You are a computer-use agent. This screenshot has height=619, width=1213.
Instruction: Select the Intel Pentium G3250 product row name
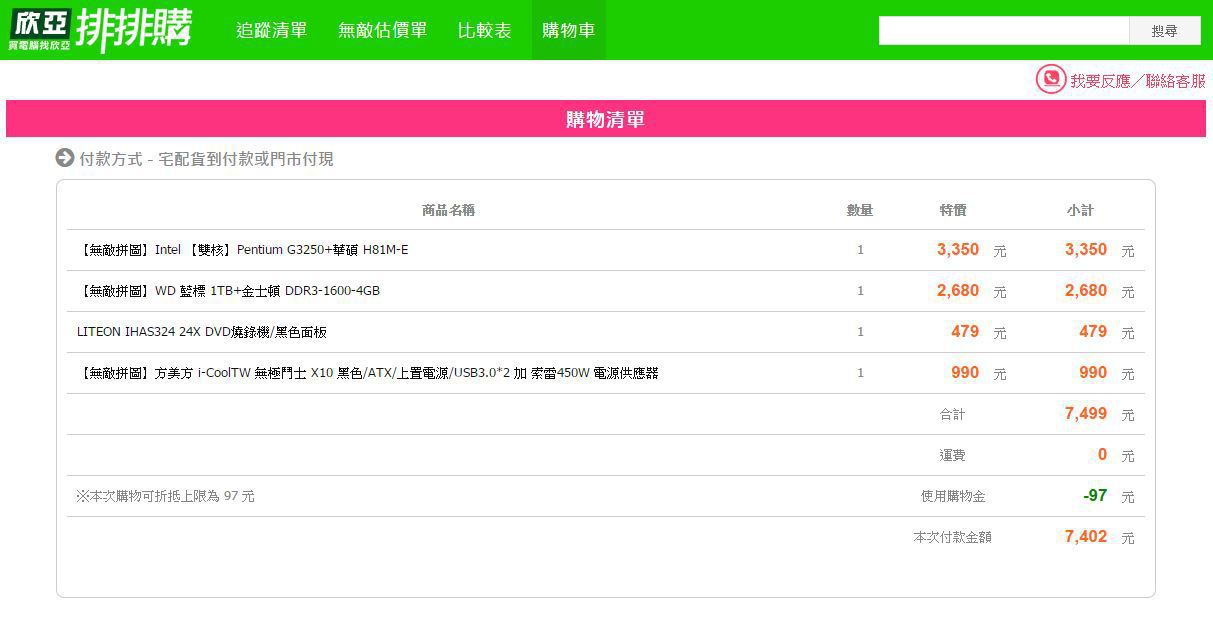click(243, 250)
